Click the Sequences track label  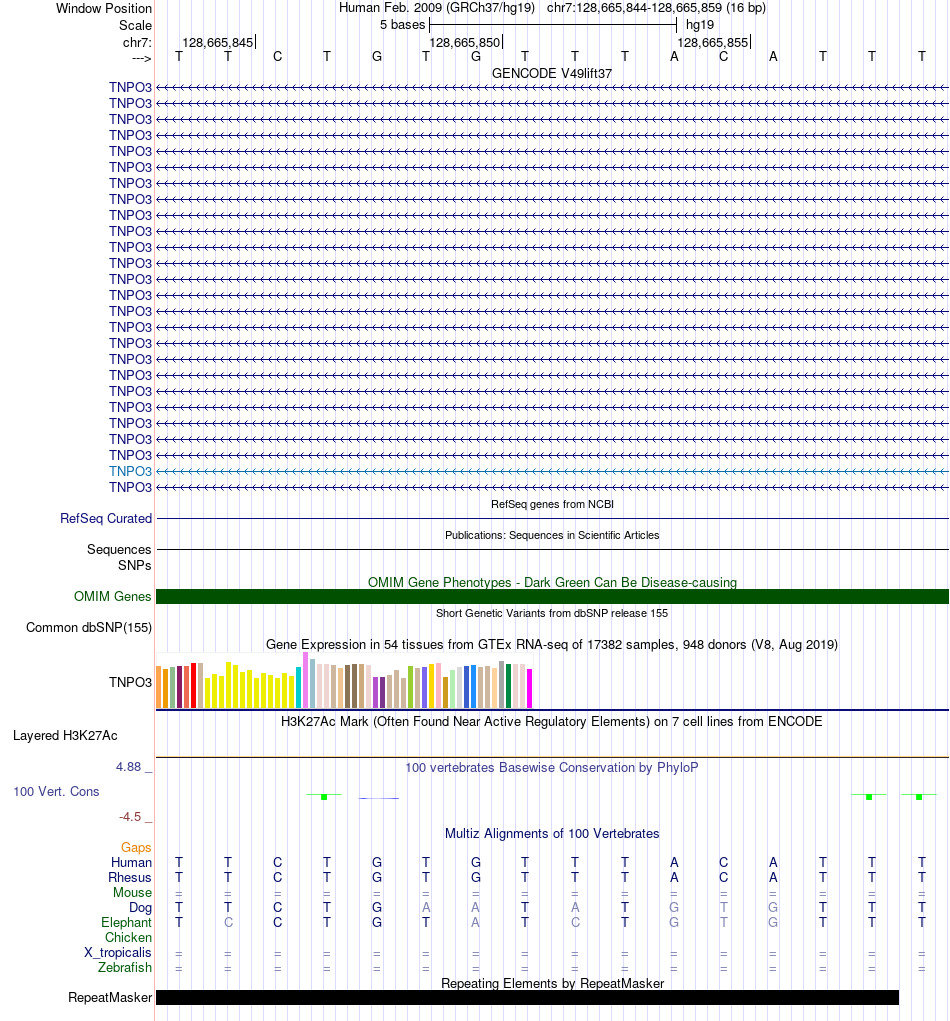119,550
